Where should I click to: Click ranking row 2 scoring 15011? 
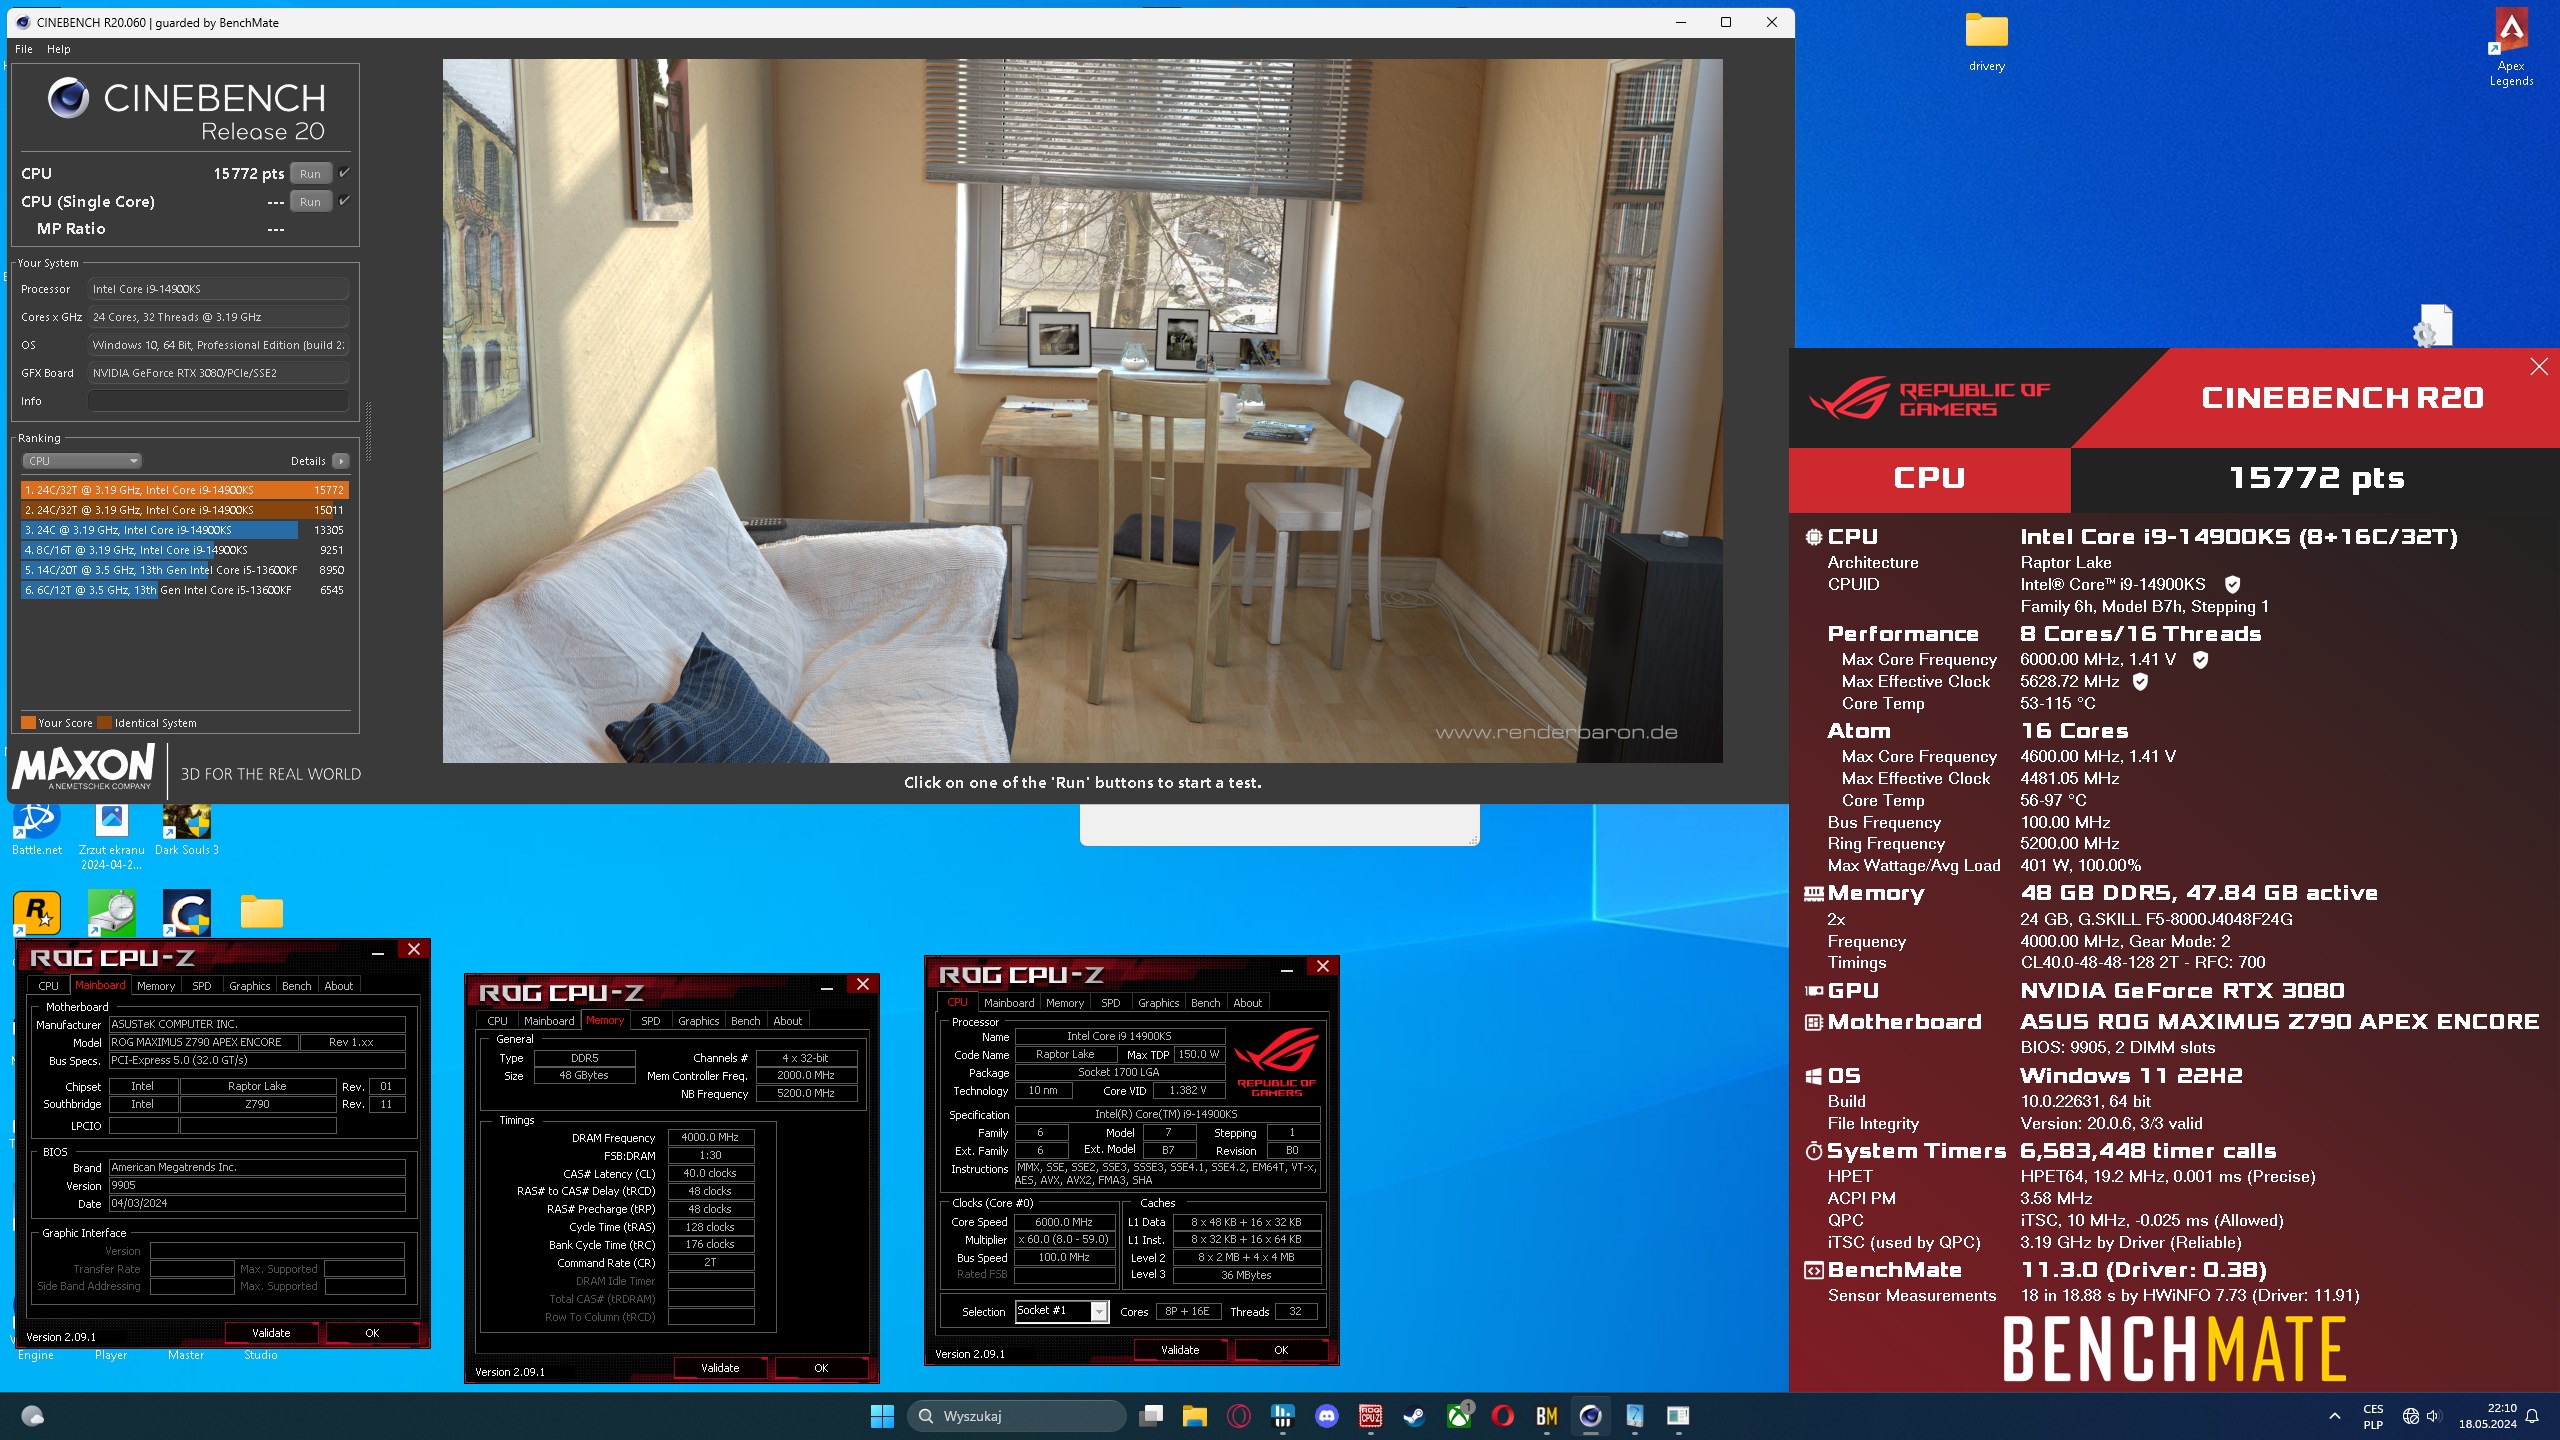185,510
